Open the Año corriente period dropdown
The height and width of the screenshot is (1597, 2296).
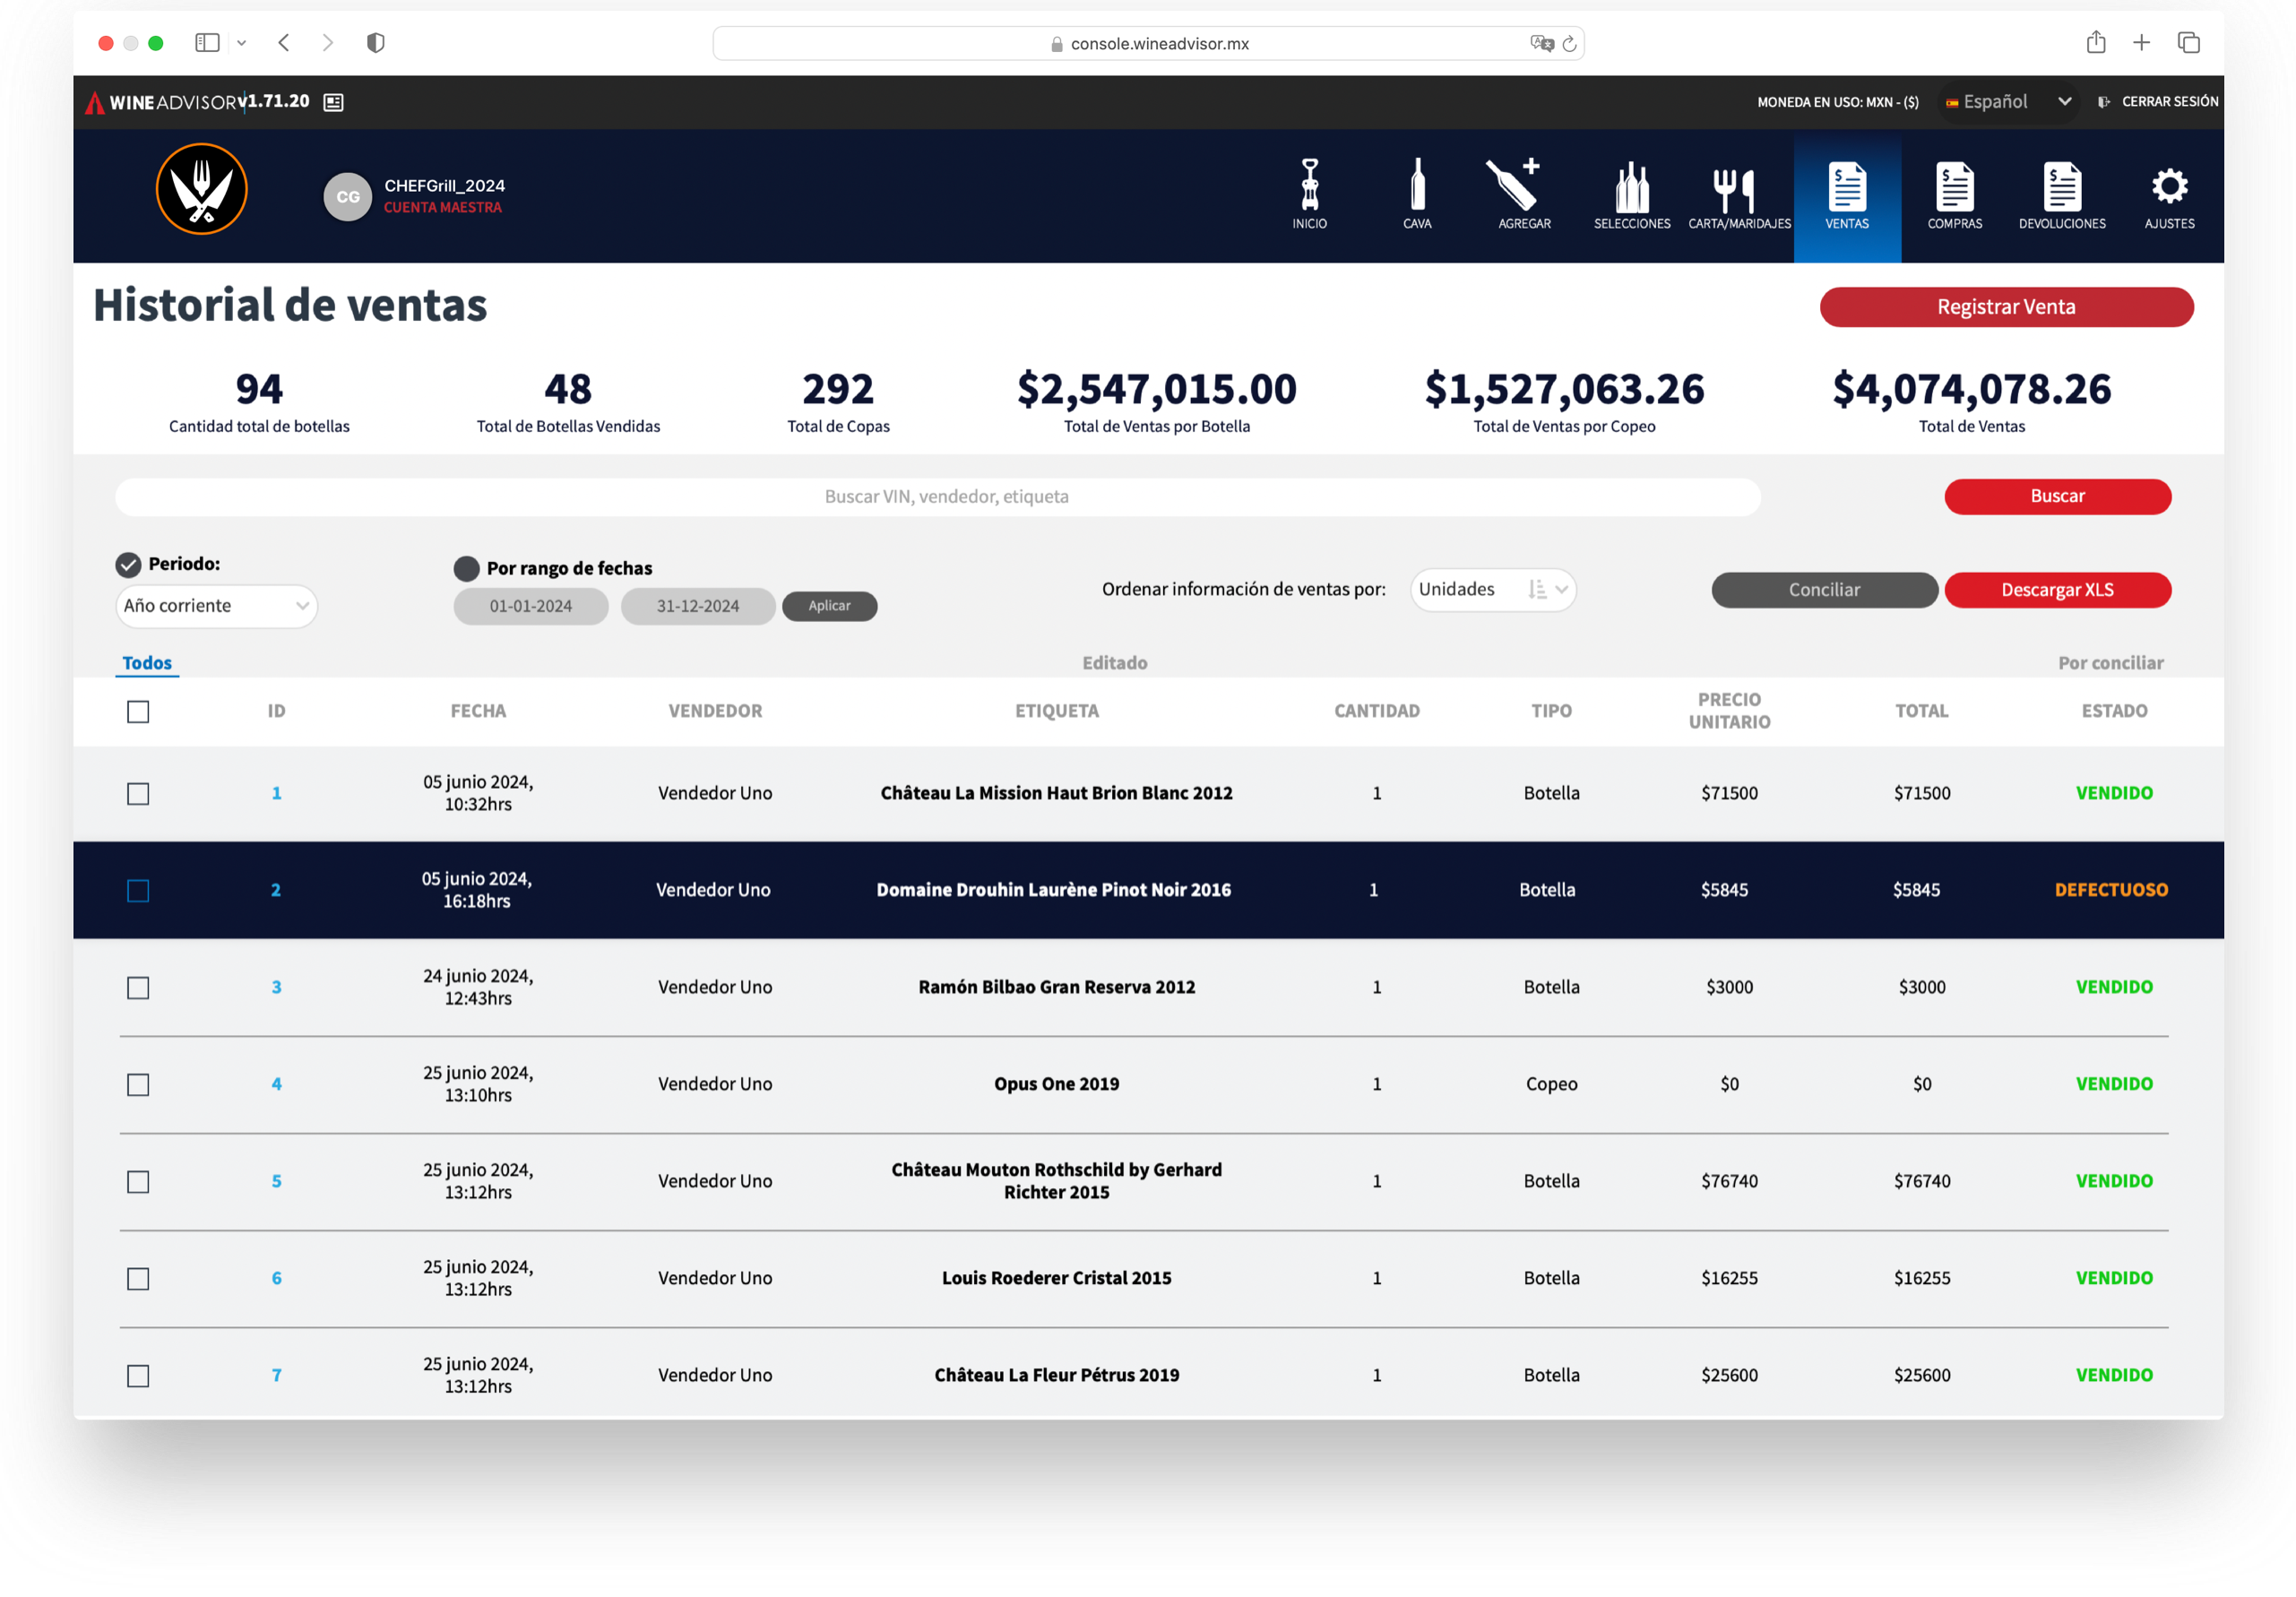216,606
